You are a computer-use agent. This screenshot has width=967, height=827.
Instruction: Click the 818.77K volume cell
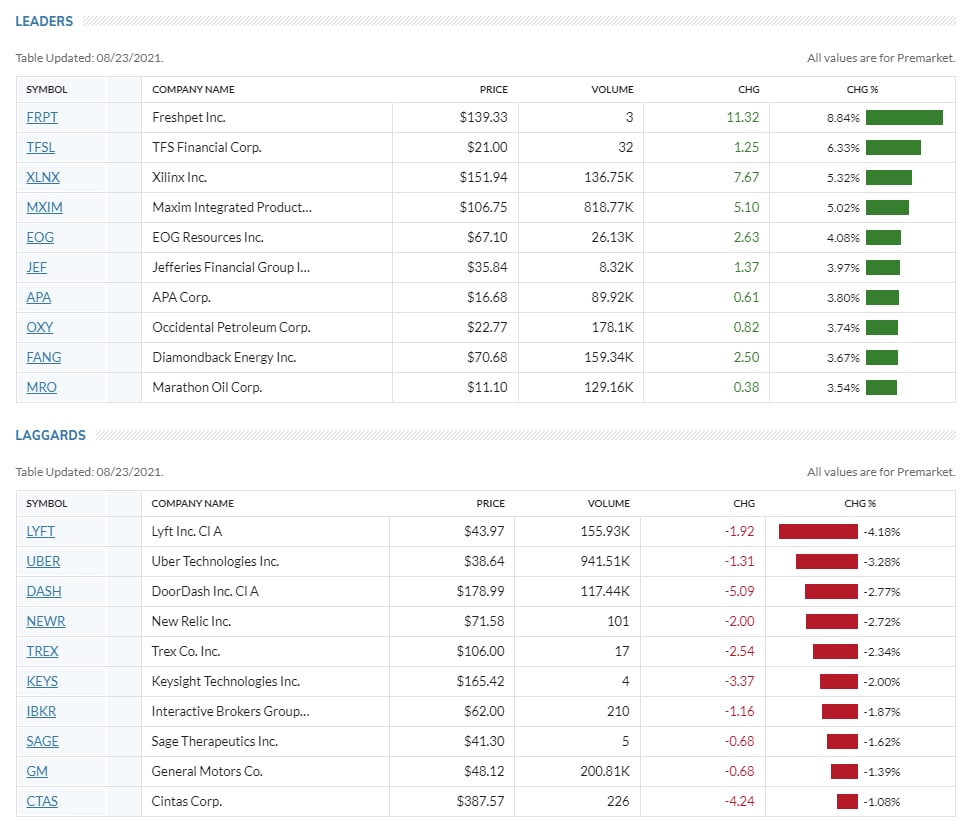[609, 207]
